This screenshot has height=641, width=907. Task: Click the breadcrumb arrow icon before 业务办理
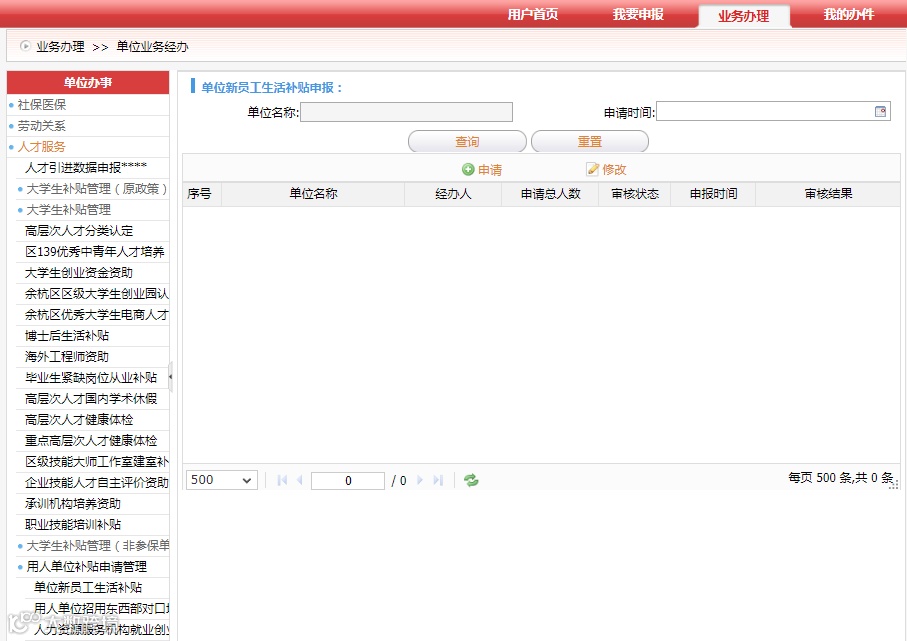point(25,46)
